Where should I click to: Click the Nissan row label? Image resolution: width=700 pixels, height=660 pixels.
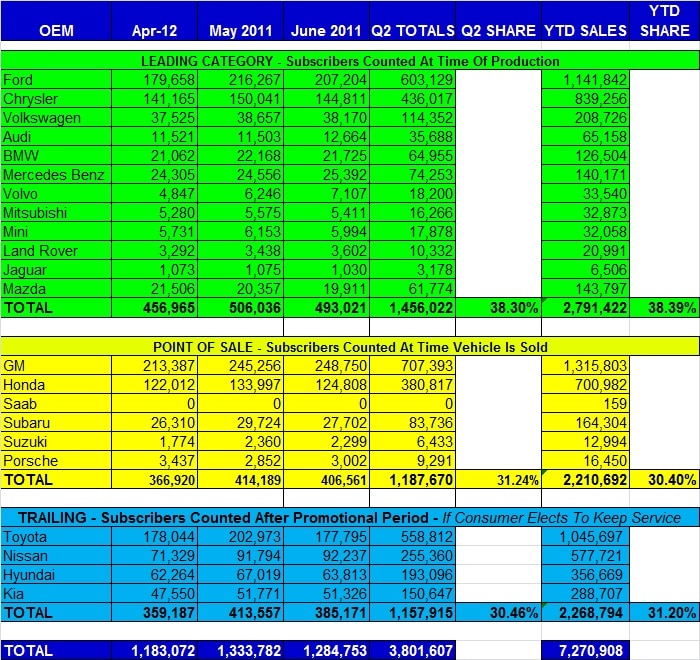click(x=25, y=556)
